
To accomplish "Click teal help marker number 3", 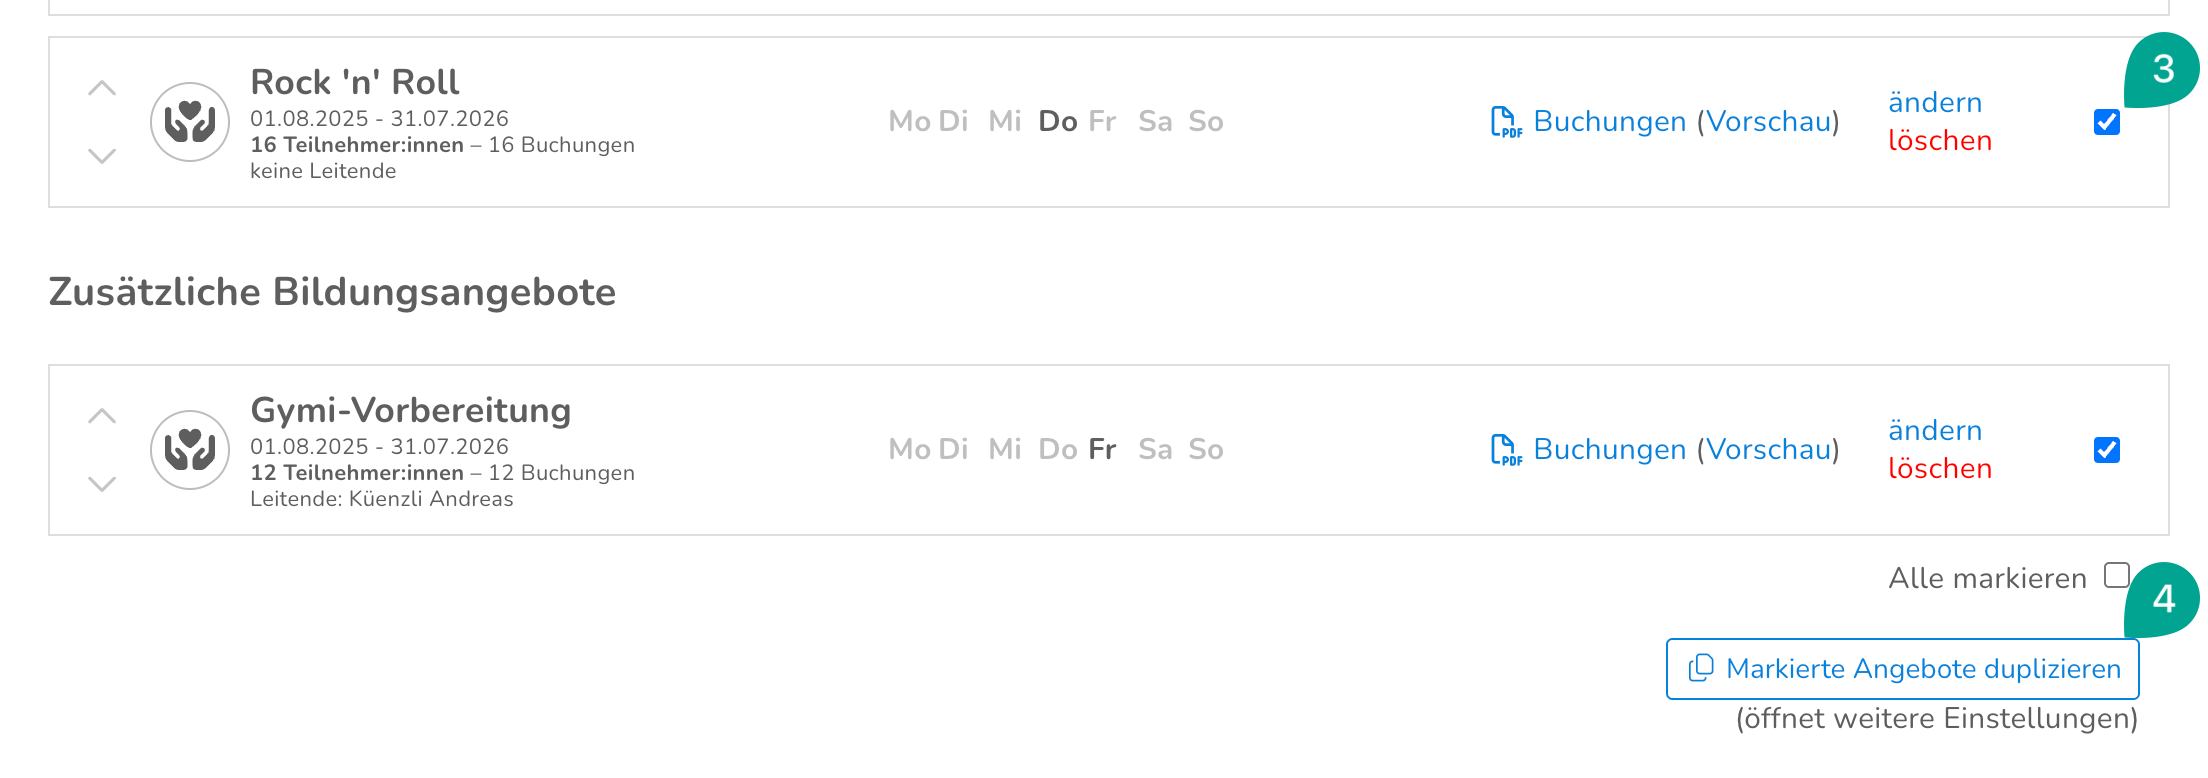I will point(2162,69).
